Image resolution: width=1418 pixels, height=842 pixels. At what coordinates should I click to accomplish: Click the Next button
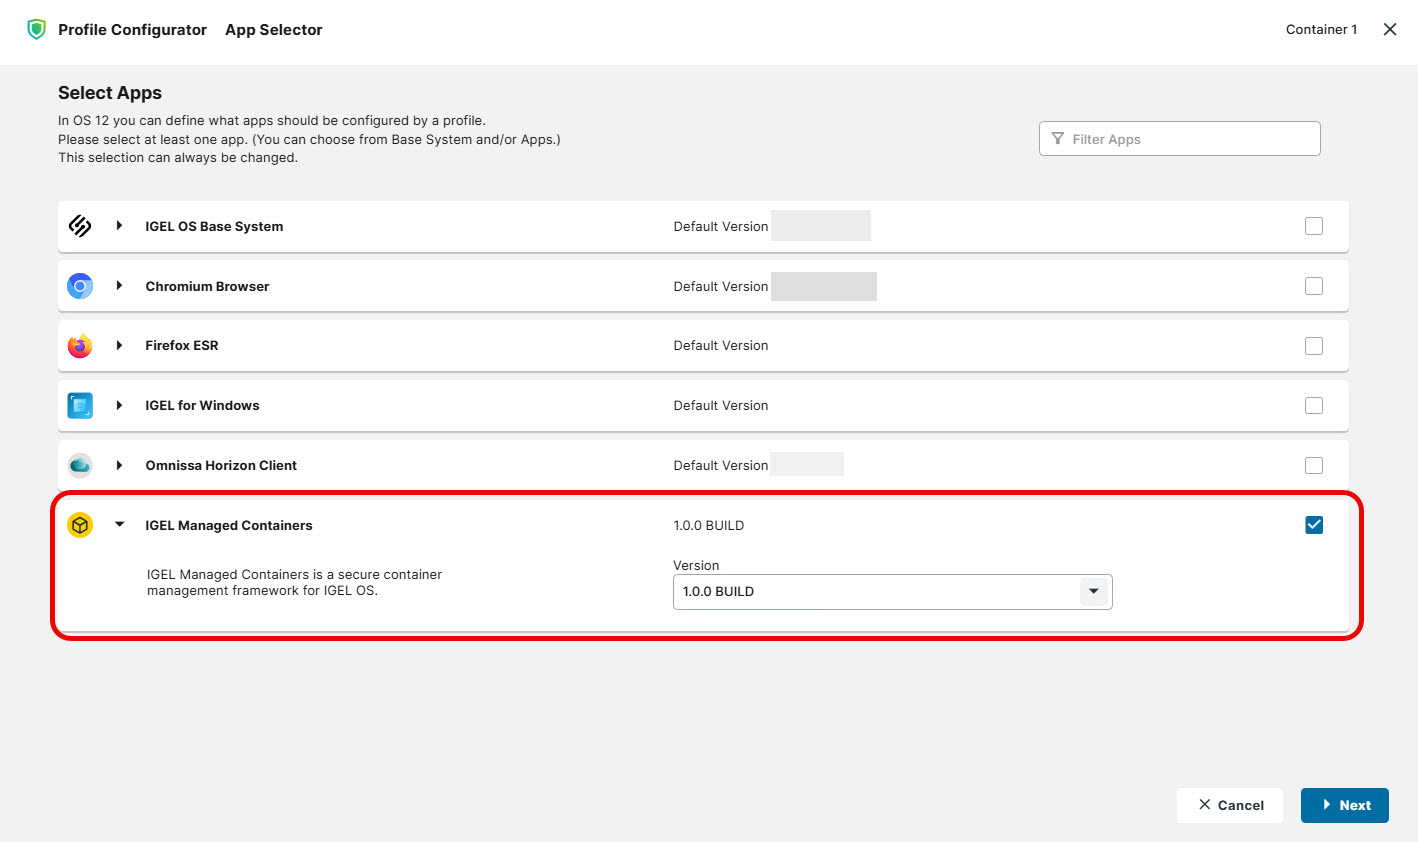(1344, 805)
